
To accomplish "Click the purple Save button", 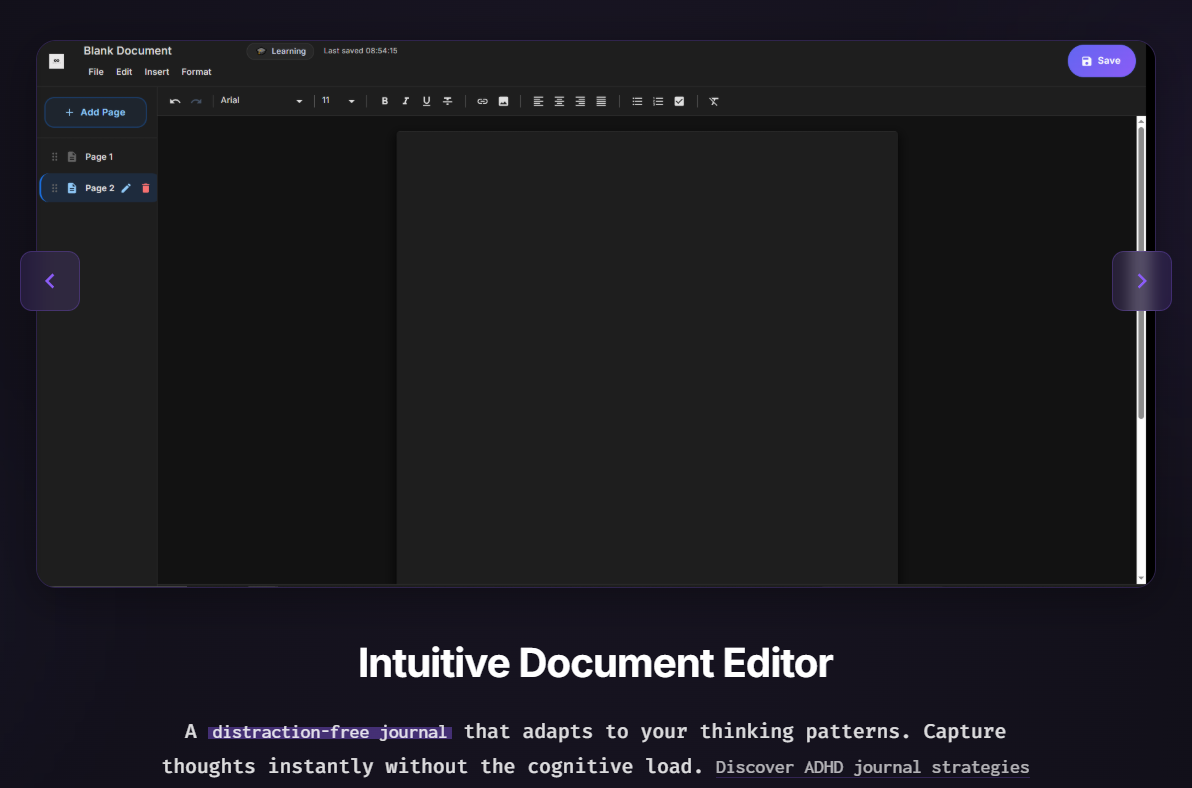I will point(1101,61).
